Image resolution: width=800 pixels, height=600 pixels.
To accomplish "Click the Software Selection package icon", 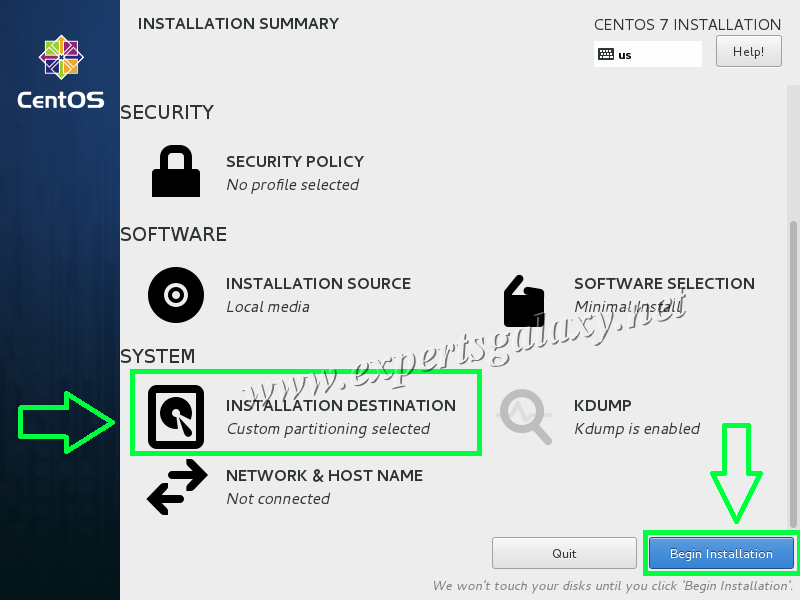I will click(523, 301).
